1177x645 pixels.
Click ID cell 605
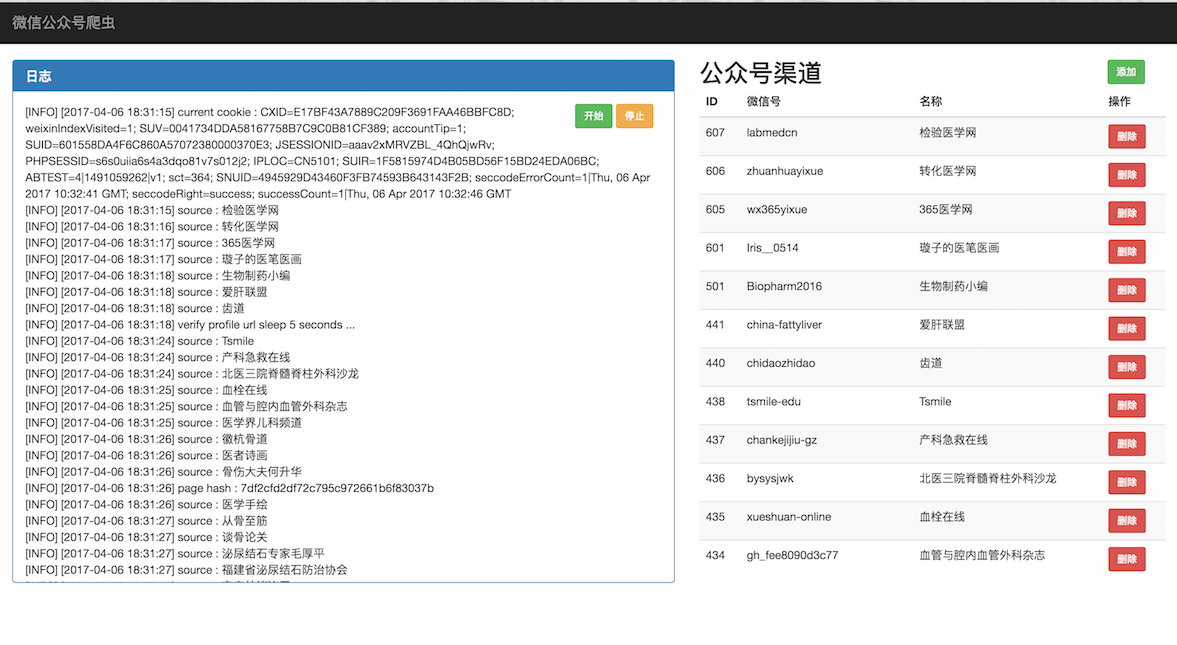pyautogui.click(x=715, y=209)
